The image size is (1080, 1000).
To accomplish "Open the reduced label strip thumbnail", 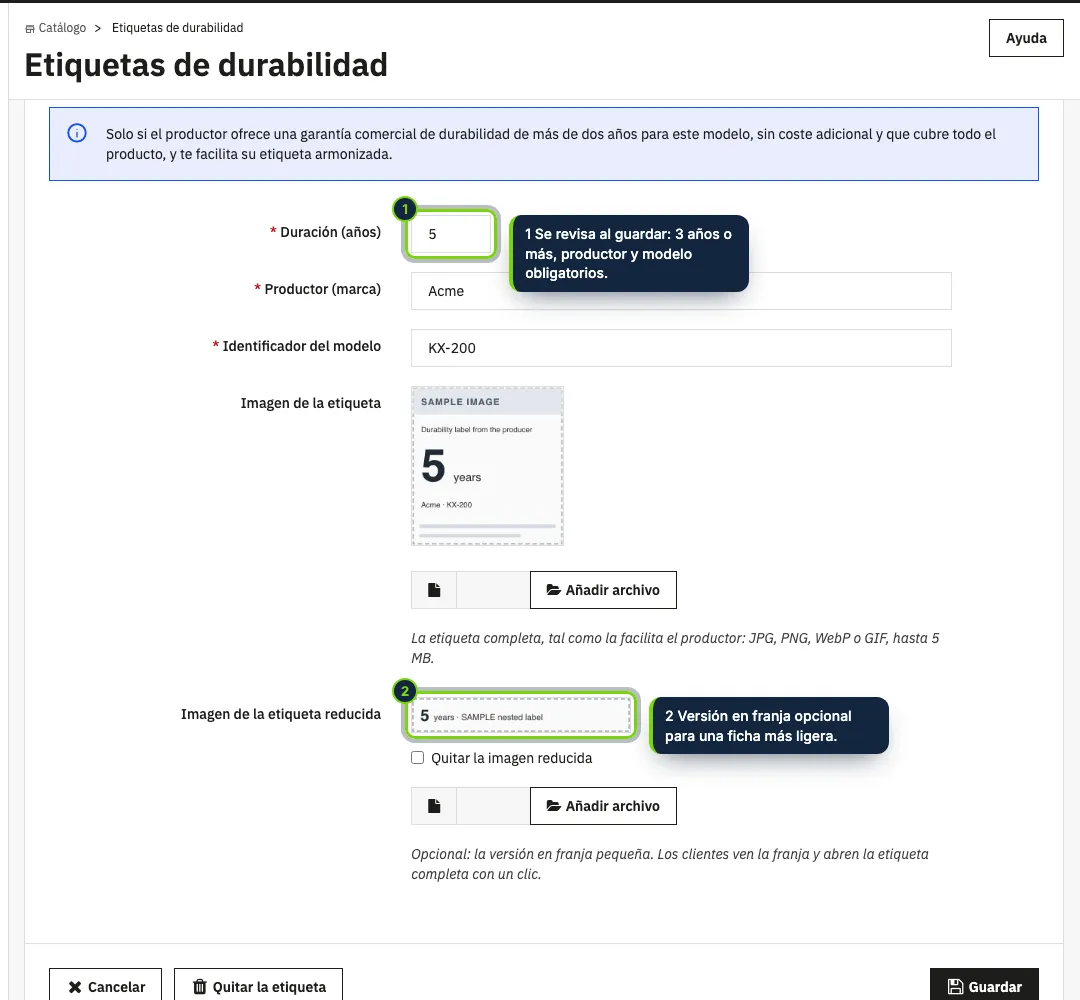I will tap(520, 716).
